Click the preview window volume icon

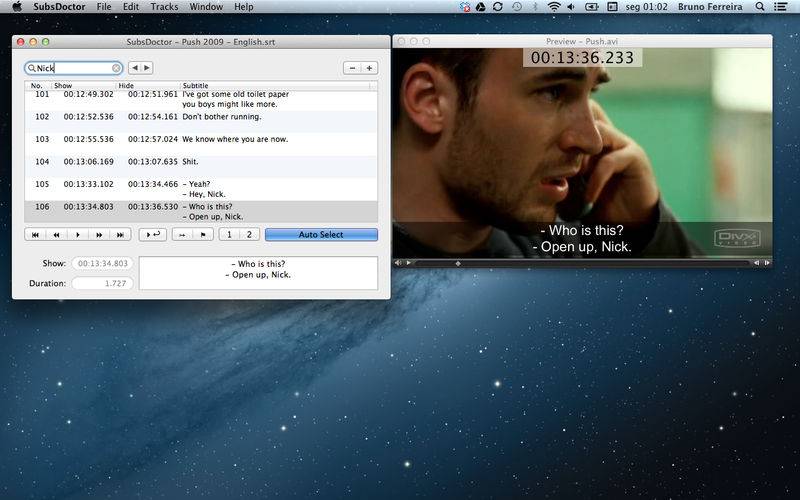398,263
